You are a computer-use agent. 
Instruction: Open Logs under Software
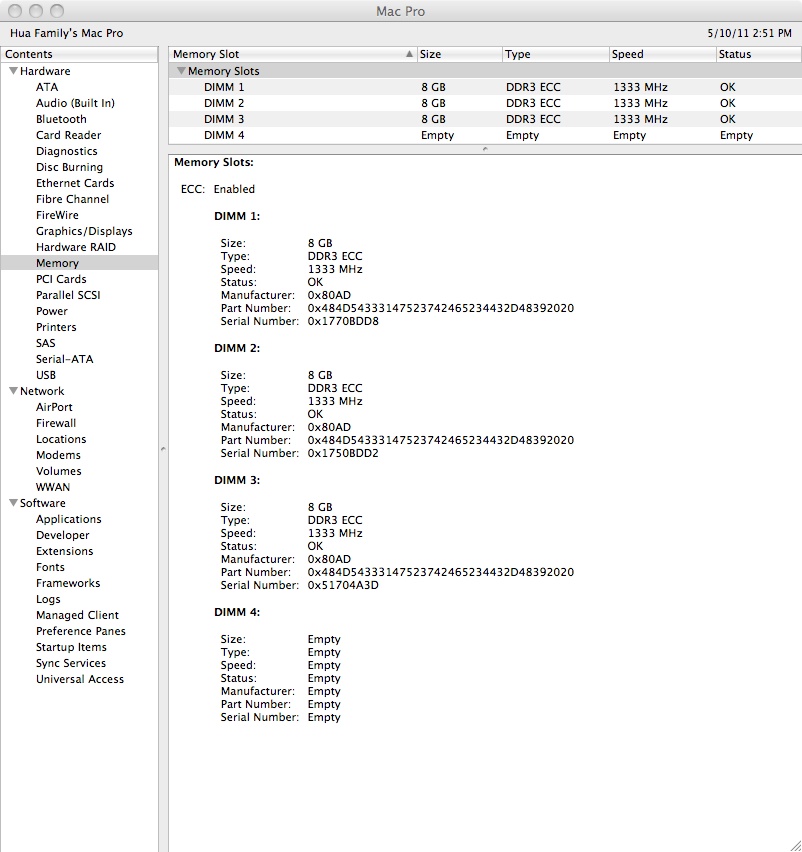(48, 599)
